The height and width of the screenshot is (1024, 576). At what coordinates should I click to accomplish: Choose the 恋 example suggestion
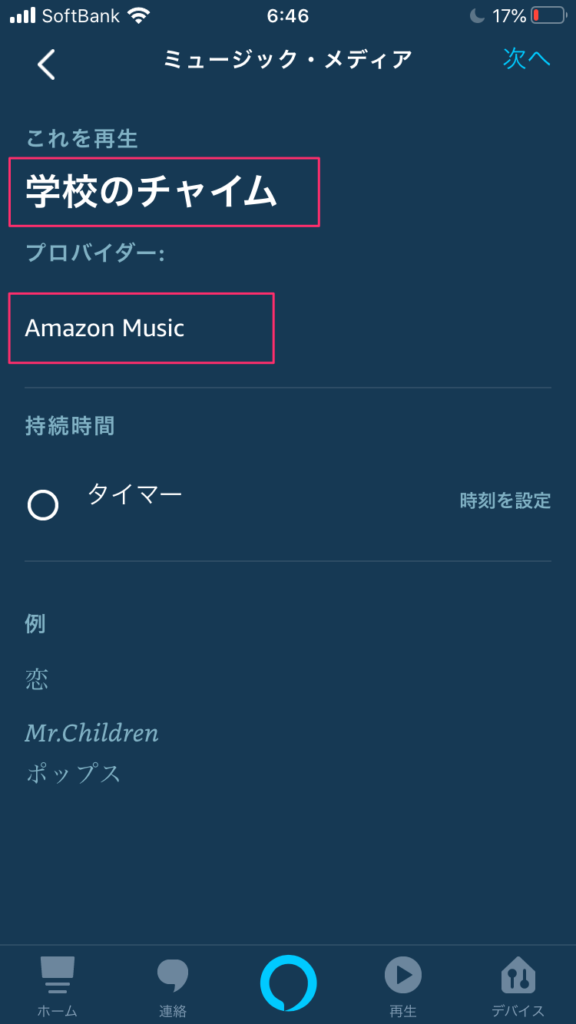coord(37,680)
